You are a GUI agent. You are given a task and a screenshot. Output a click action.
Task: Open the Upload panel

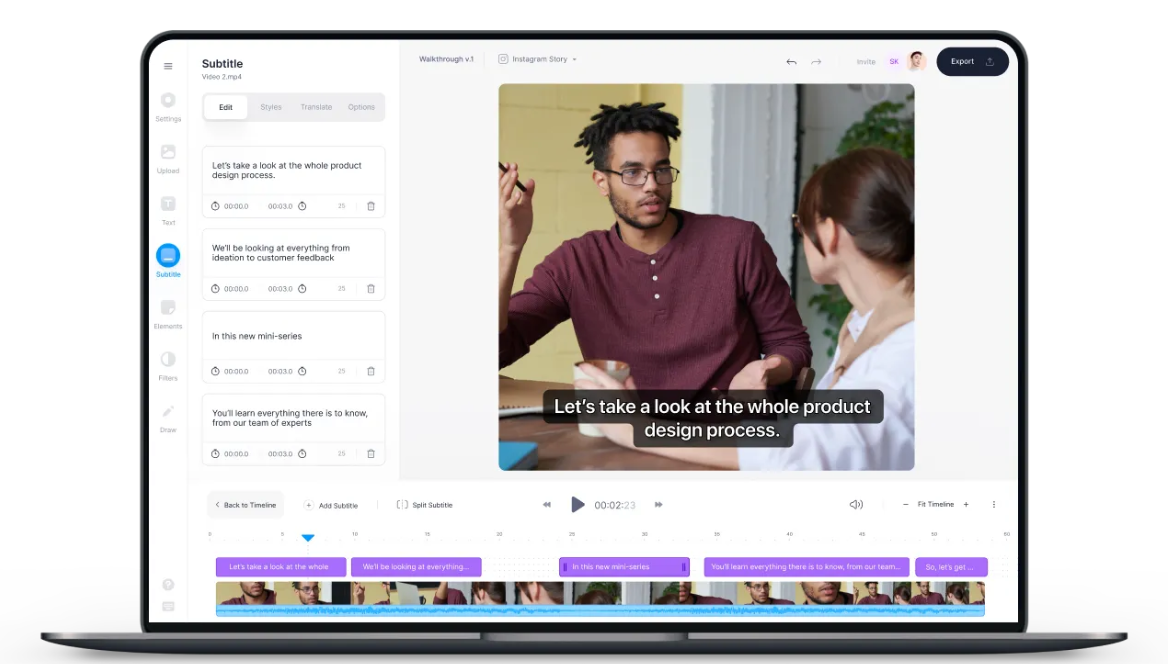[168, 159]
